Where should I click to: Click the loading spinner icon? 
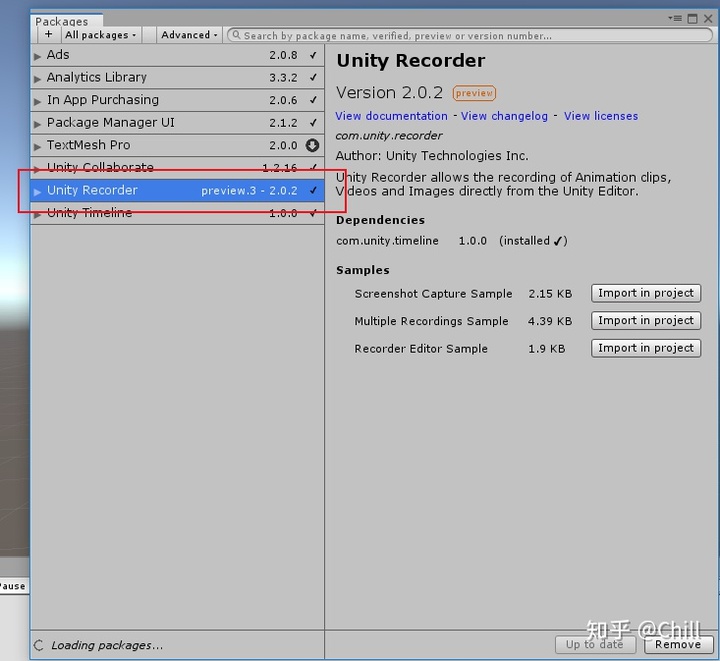click(x=39, y=645)
